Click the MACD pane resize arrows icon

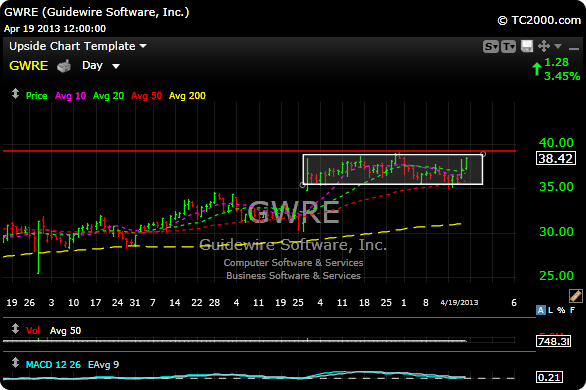pos(15,362)
